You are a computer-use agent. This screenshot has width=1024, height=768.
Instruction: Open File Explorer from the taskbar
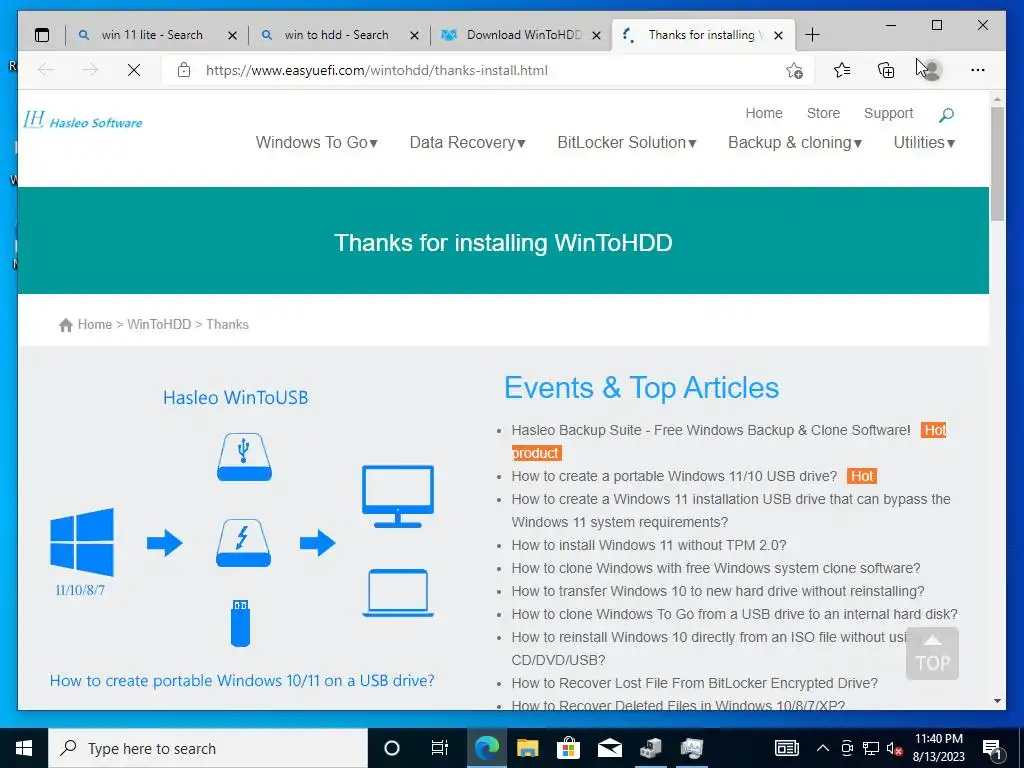pos(528,748)
